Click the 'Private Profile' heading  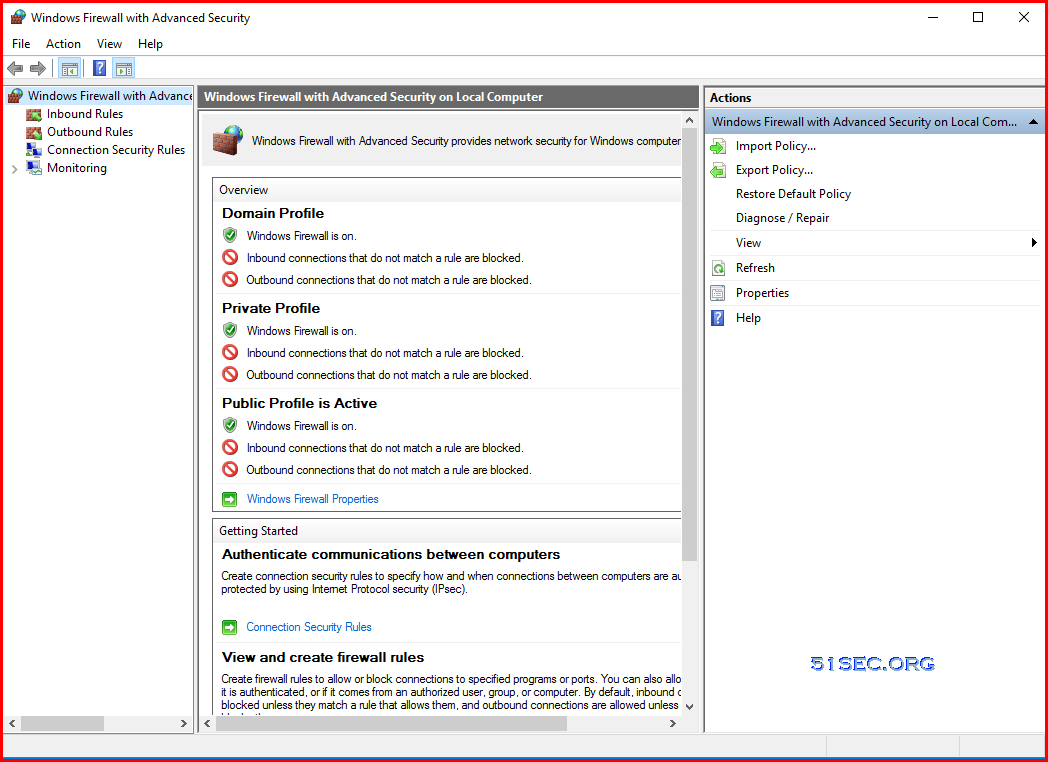point(271,308)
